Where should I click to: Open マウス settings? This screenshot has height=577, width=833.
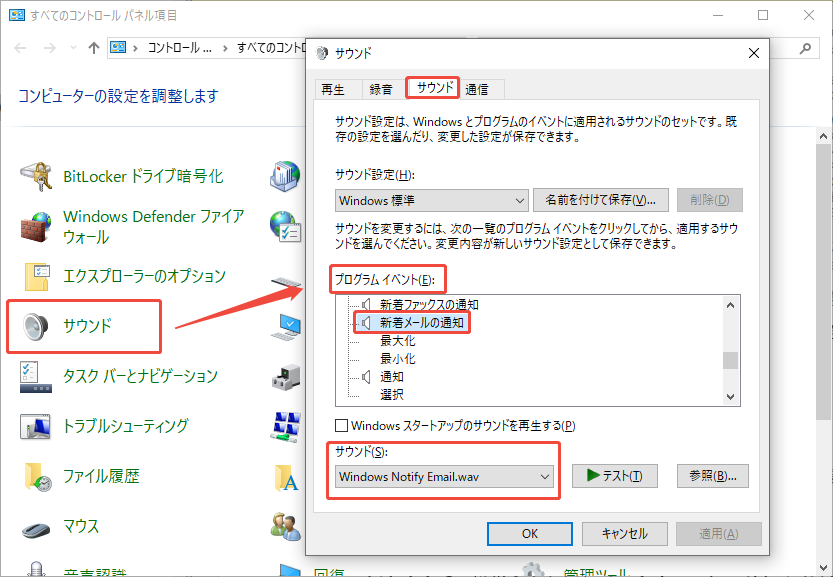(x=83, y=527)
